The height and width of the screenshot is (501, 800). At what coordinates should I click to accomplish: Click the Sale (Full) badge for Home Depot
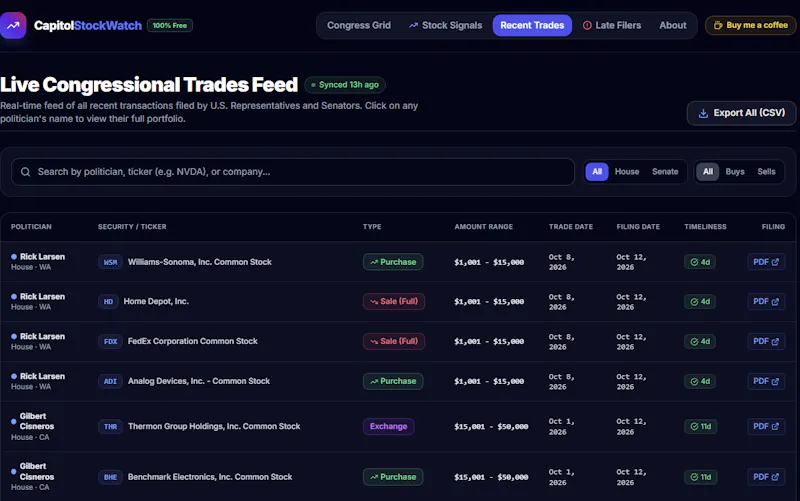click(394, 302)
